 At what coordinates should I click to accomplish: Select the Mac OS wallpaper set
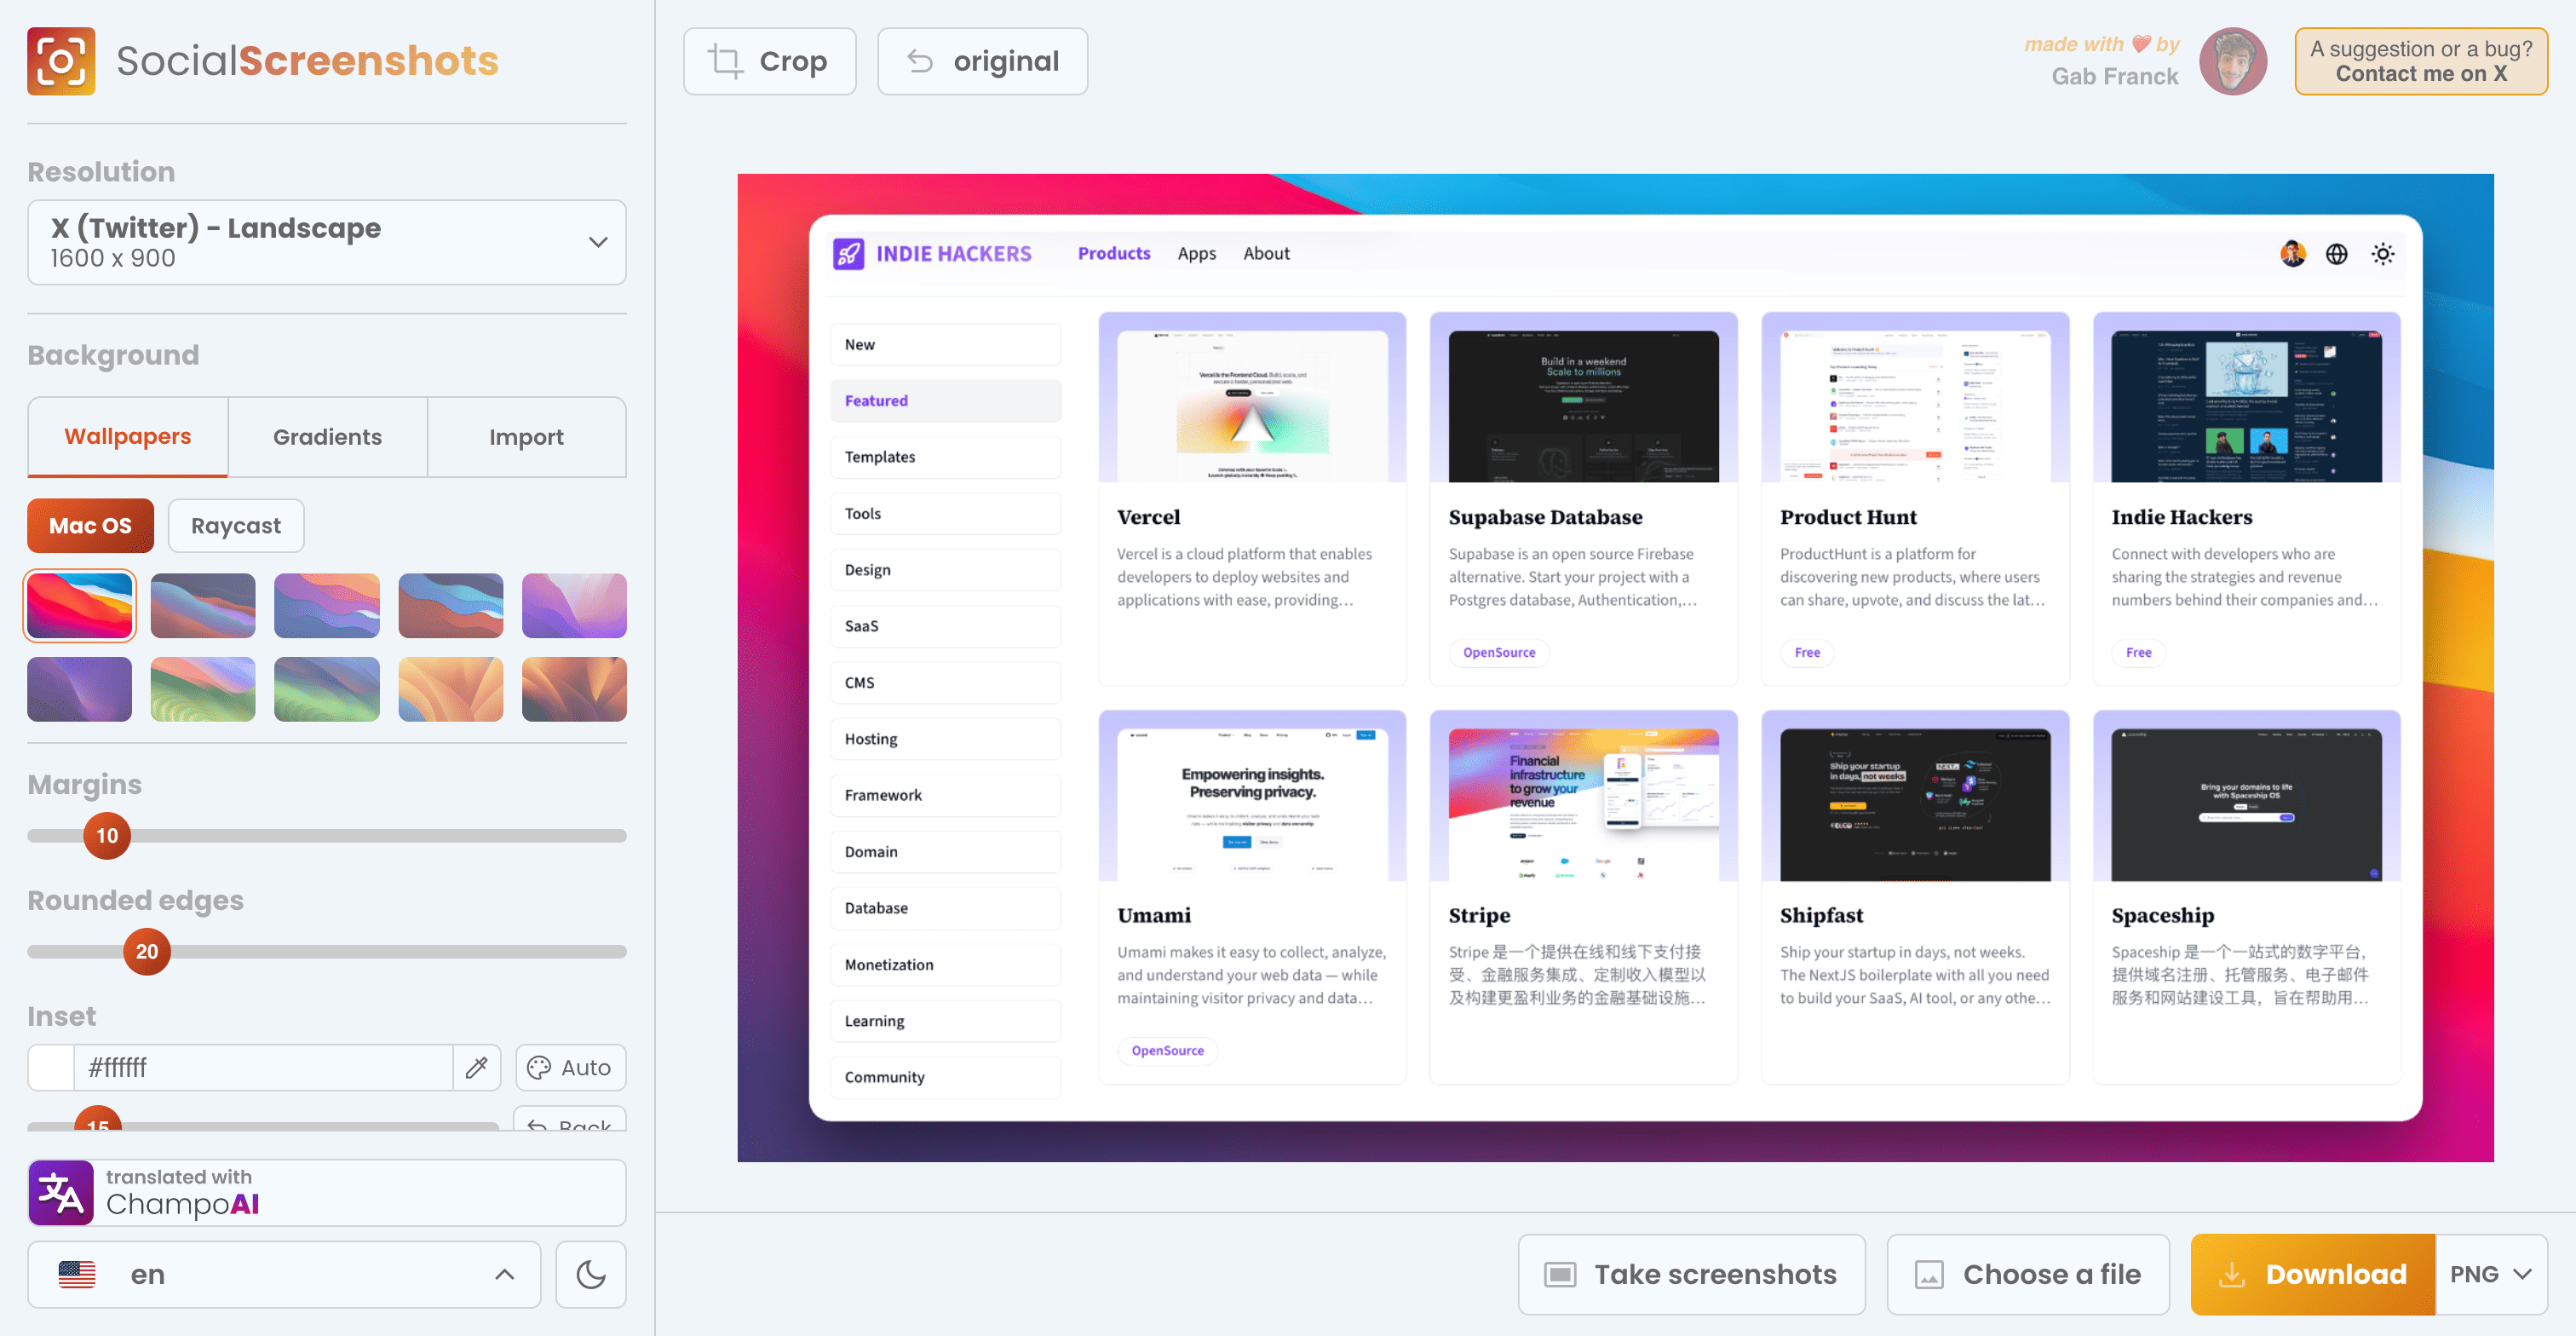pos(90,525)
